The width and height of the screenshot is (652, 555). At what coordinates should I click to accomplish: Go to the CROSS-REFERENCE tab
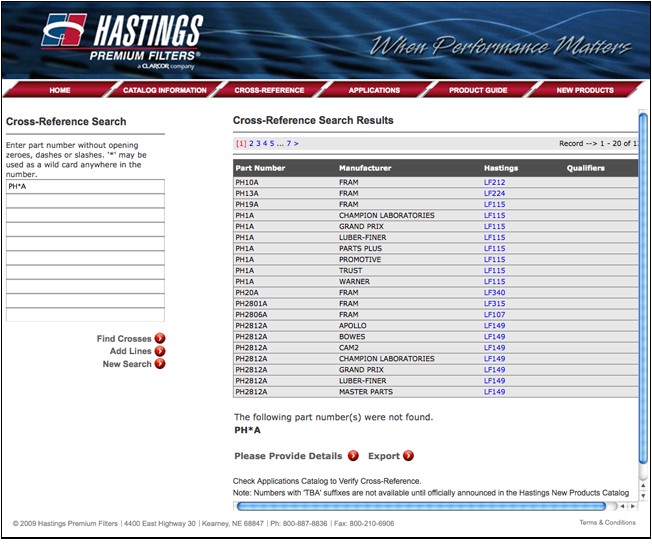tap(269, 90)
